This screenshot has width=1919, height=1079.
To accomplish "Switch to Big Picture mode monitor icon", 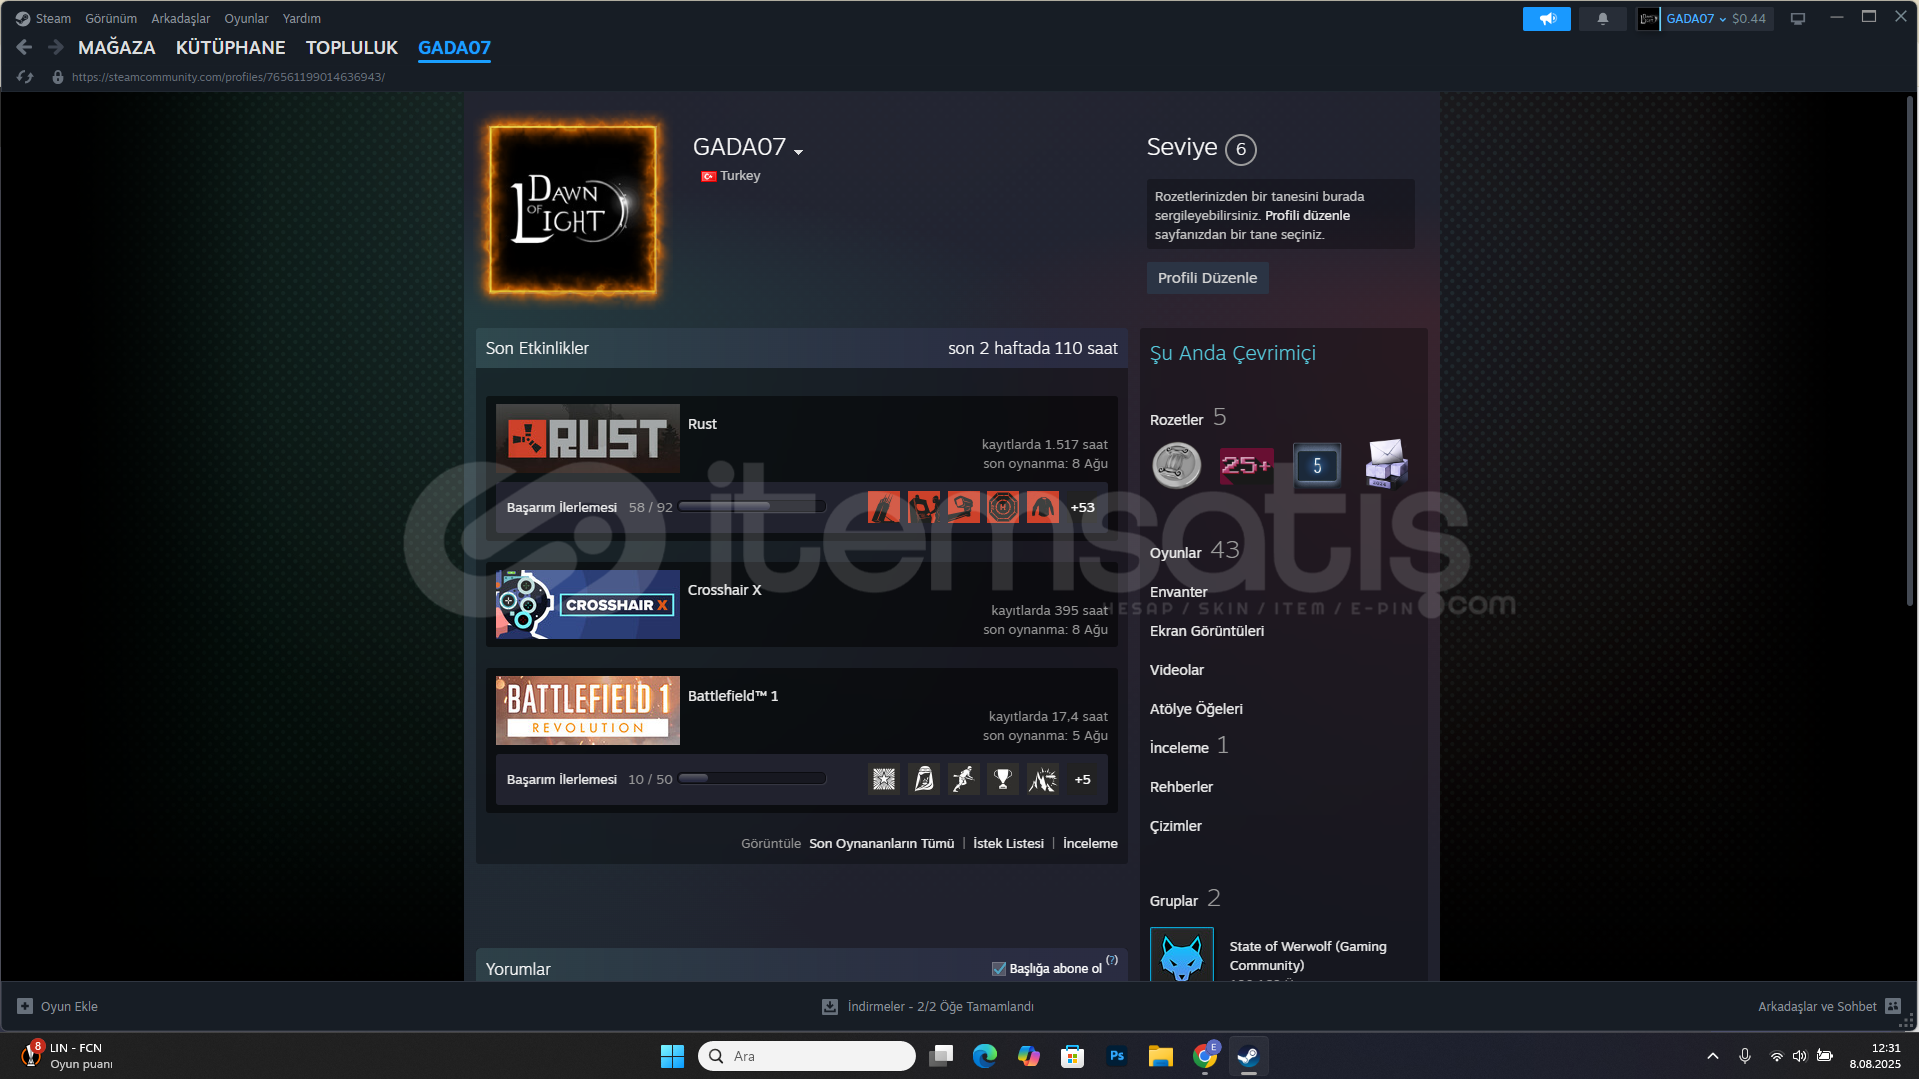I will [x=1797, y=19].
